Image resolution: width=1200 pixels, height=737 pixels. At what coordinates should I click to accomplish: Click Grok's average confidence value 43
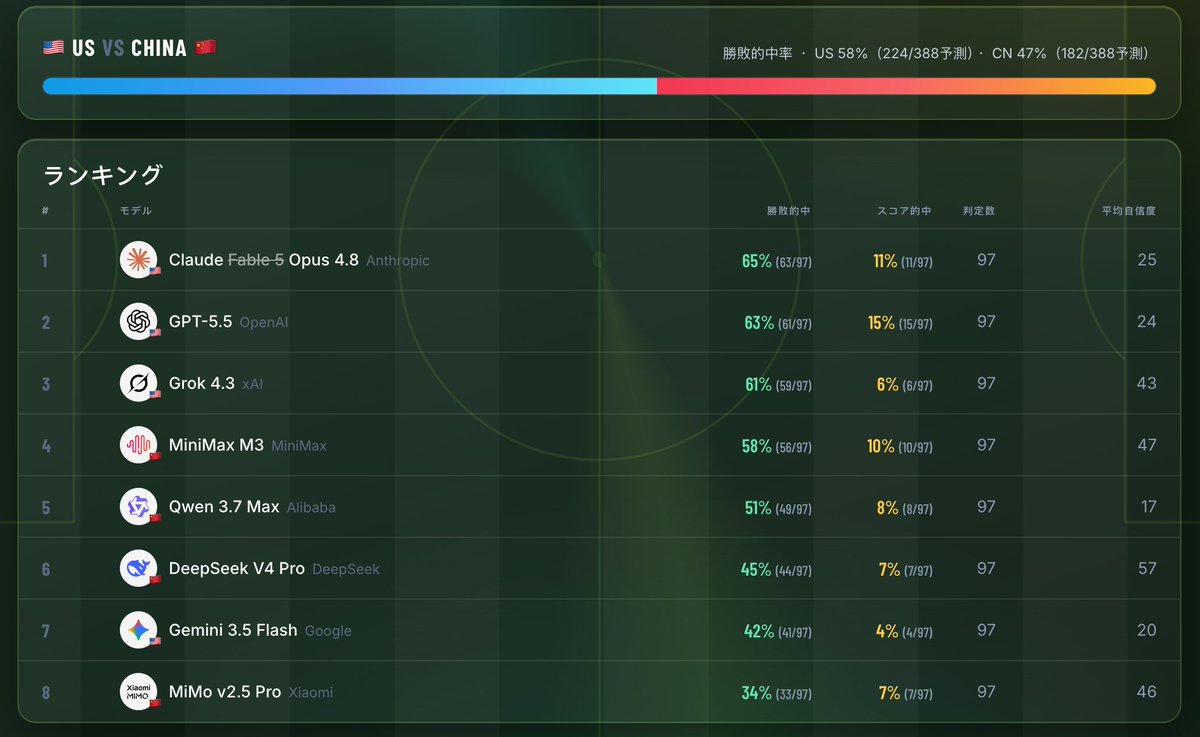click(1147, 383)
